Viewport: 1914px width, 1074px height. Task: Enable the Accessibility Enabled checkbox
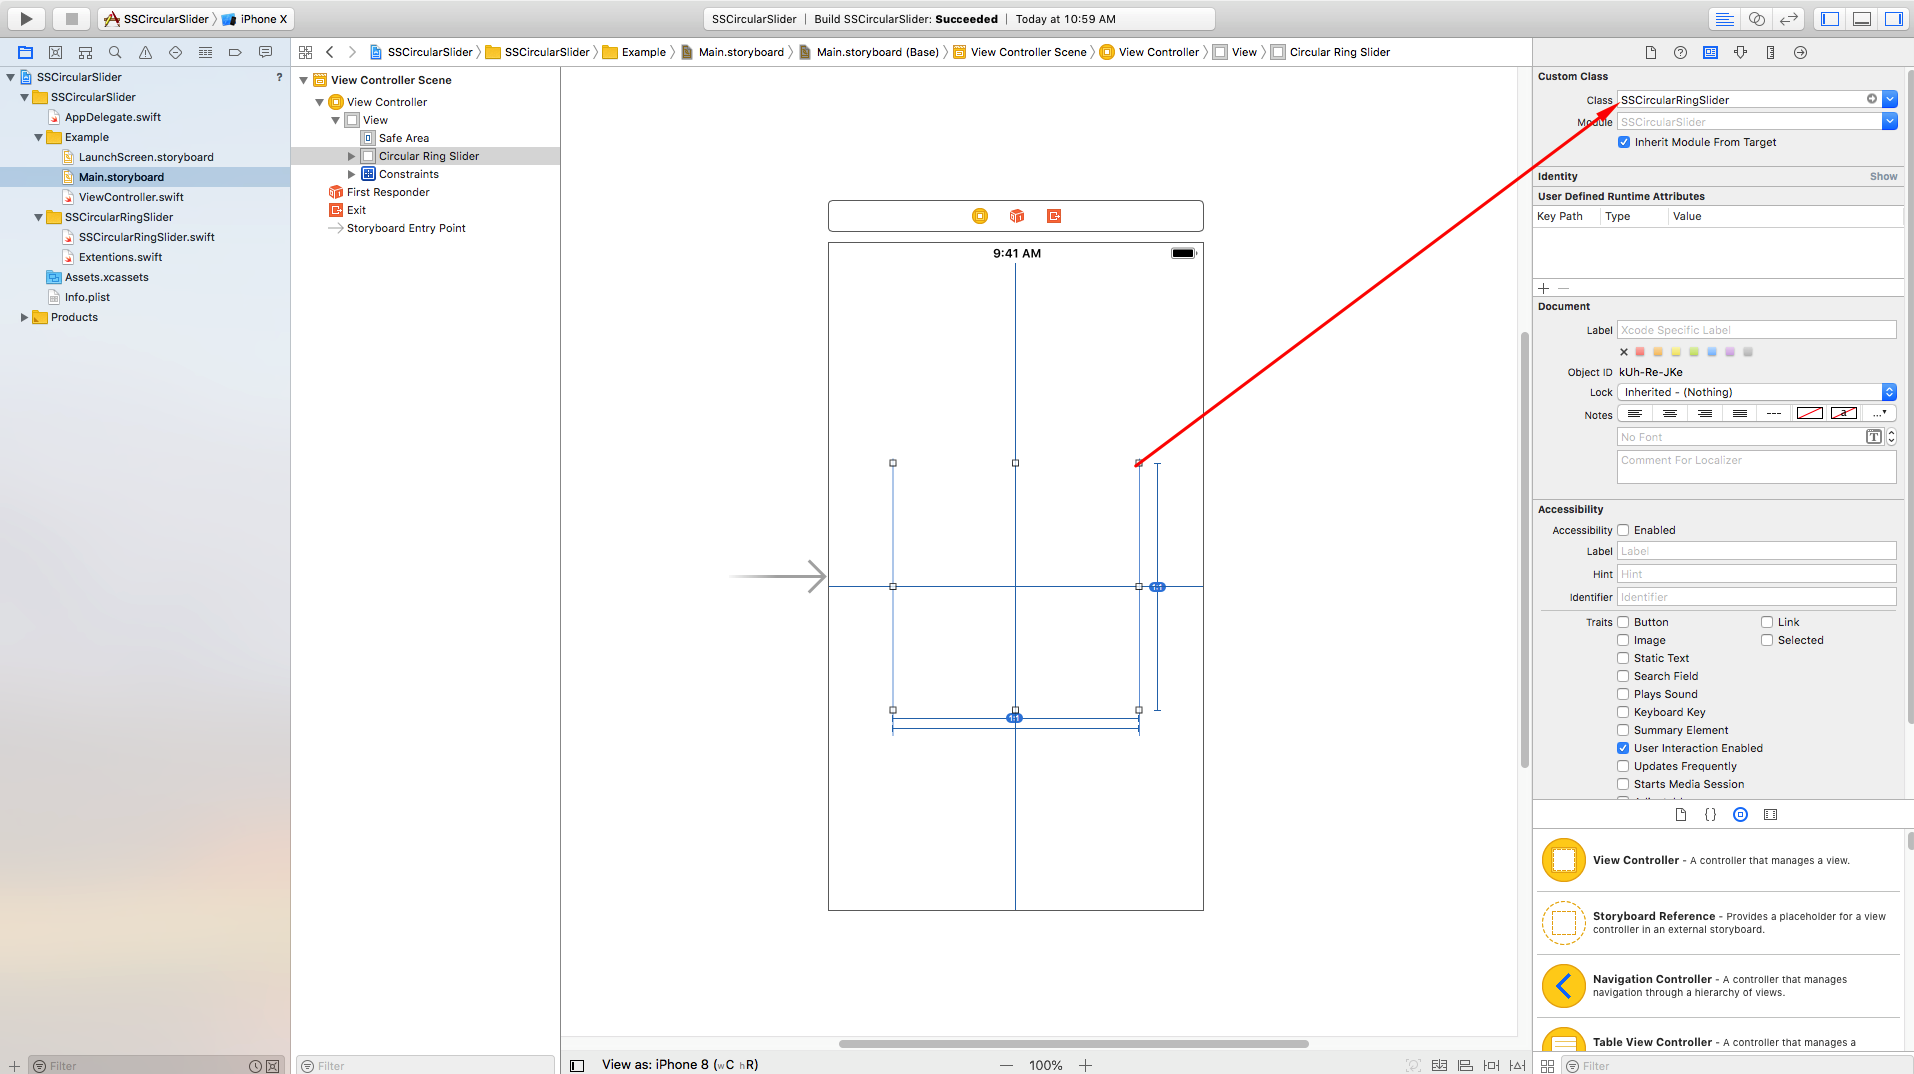1624,530
